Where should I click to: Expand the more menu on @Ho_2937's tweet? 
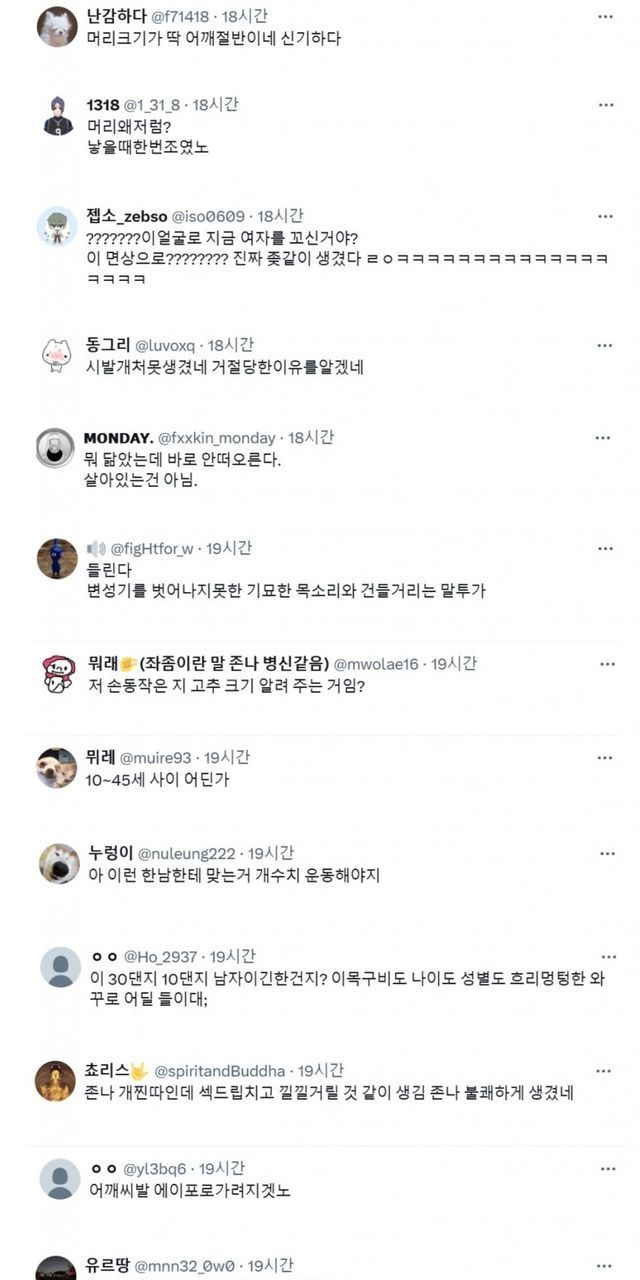606,957
